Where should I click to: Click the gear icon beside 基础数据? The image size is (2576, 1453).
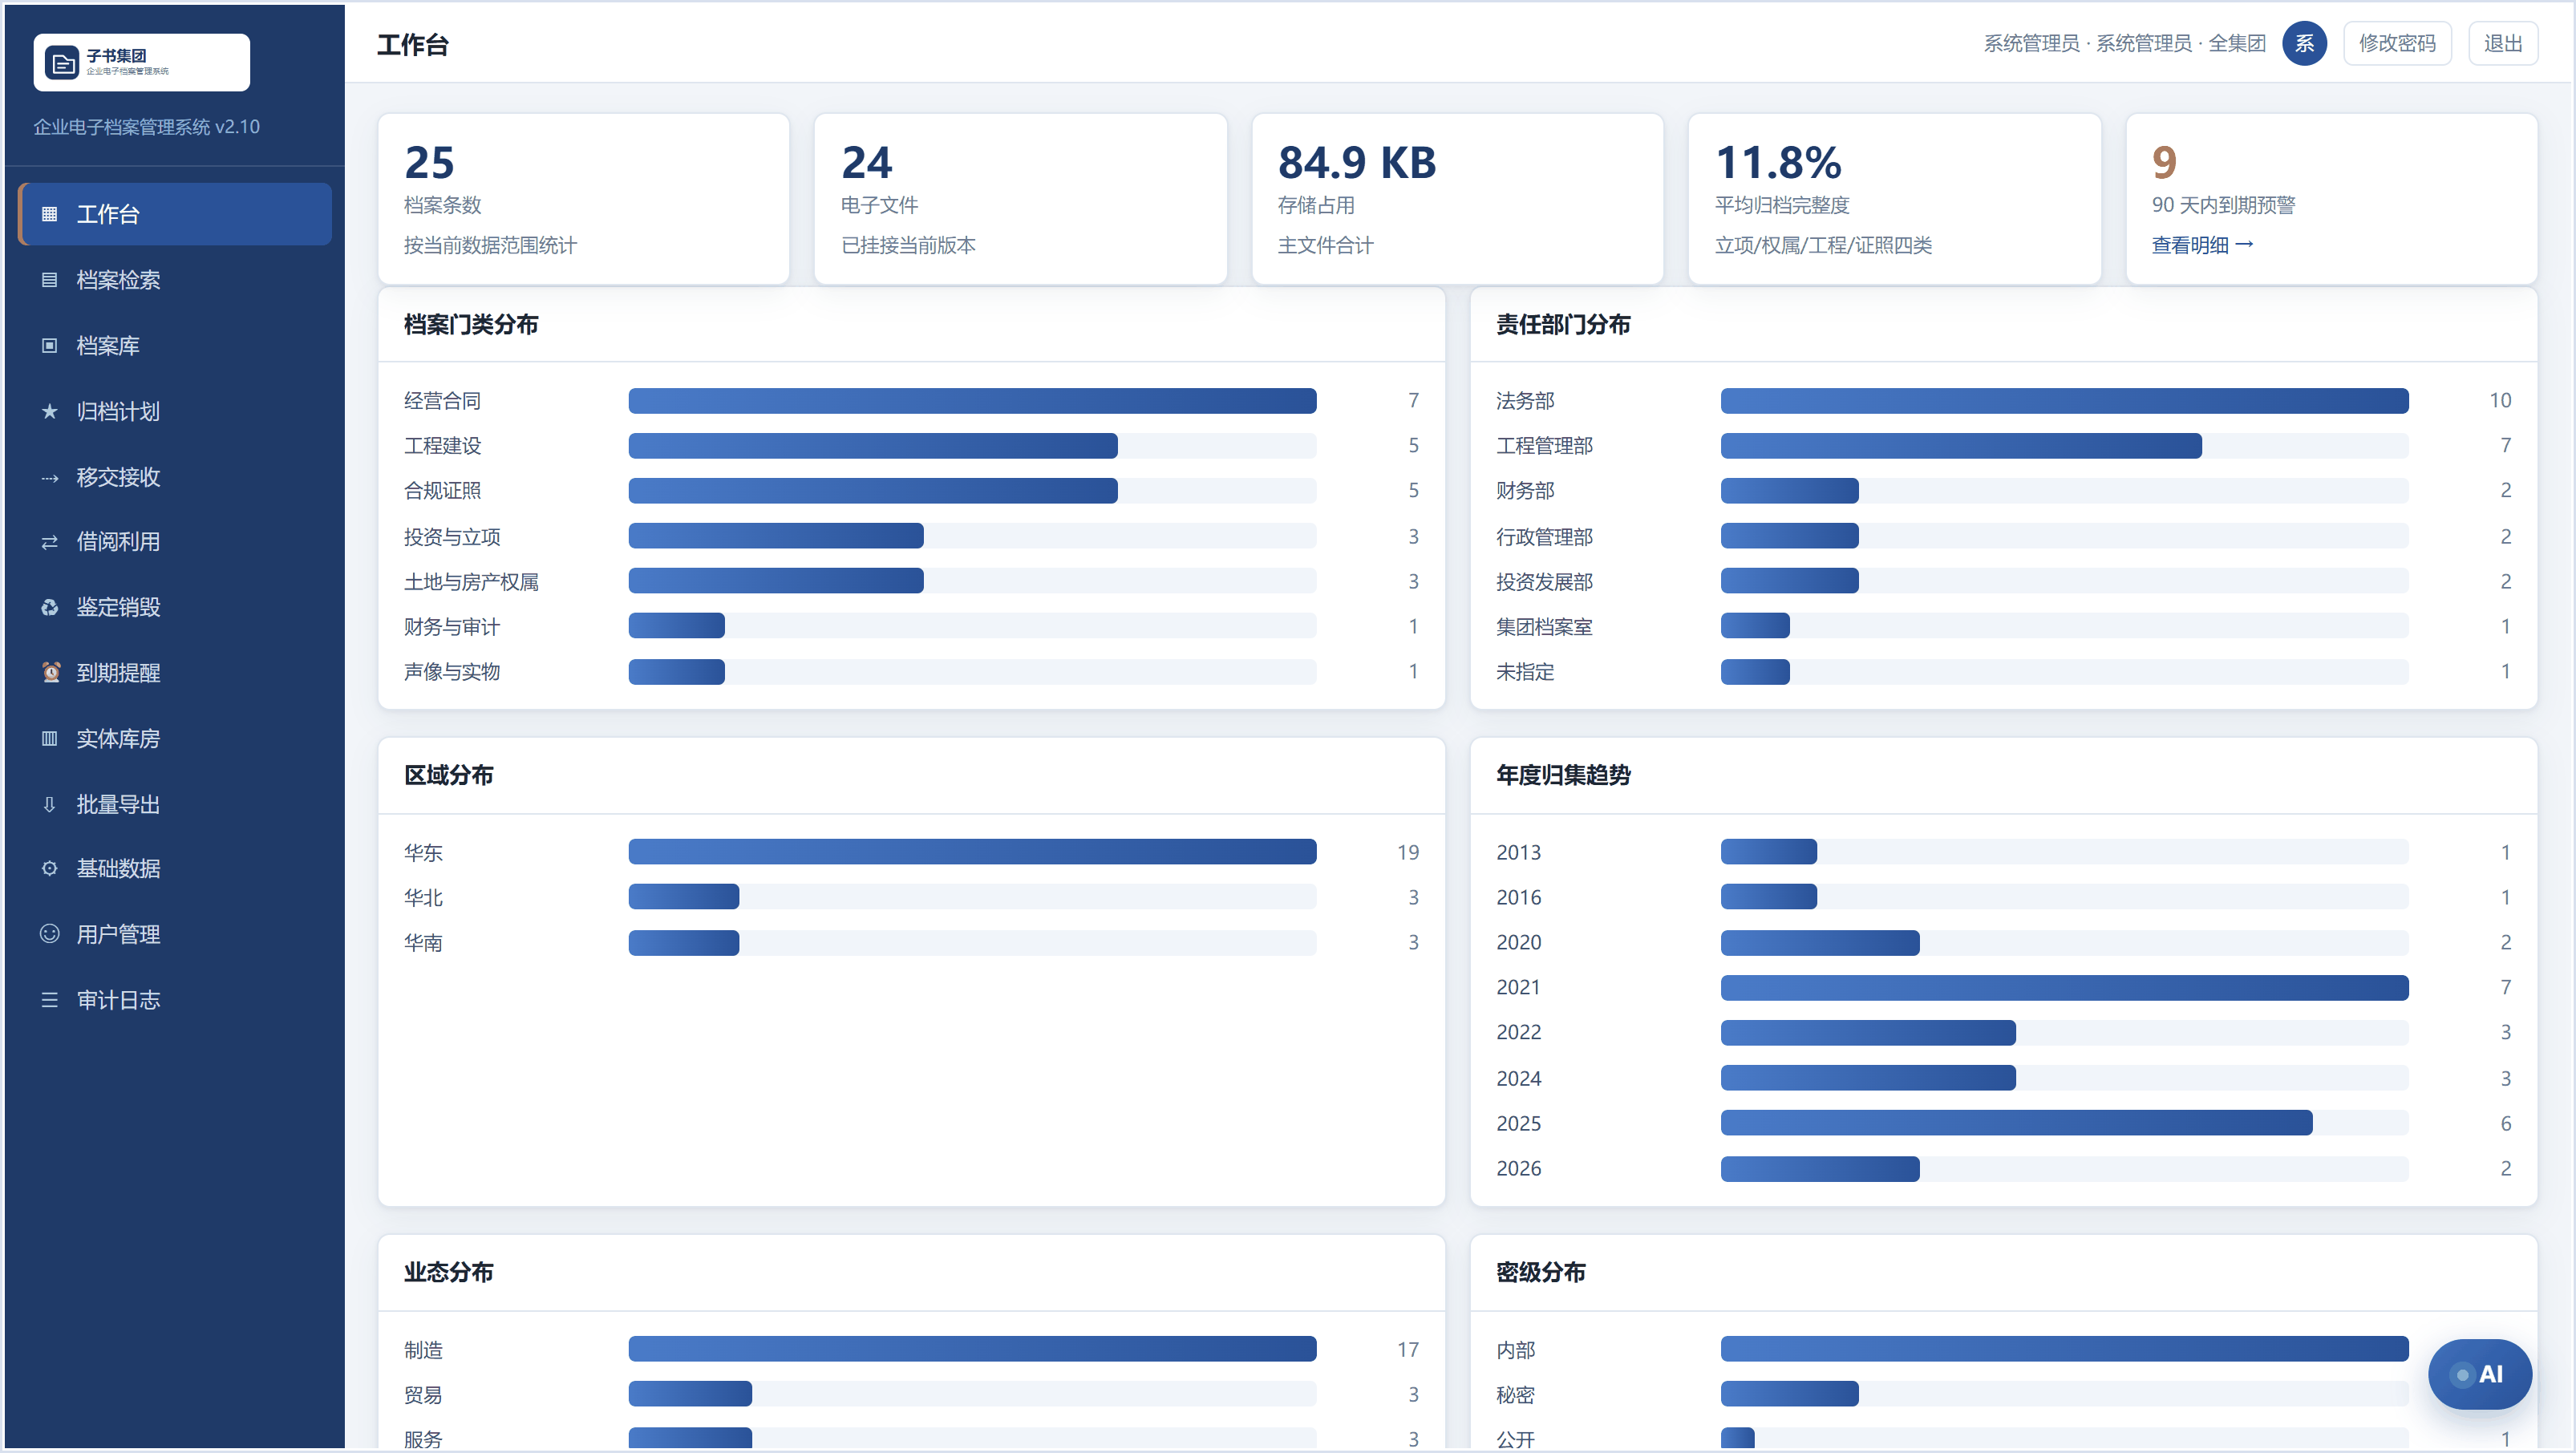49,868
